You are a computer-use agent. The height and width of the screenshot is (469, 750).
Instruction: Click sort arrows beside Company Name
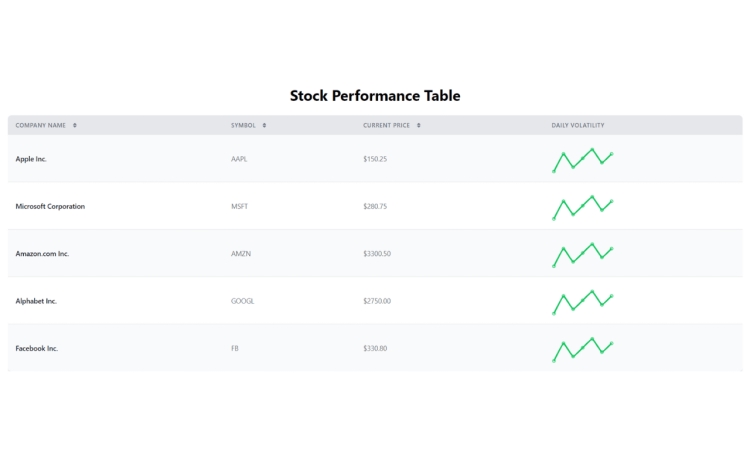pyautogui.click(x=75, y=125)
